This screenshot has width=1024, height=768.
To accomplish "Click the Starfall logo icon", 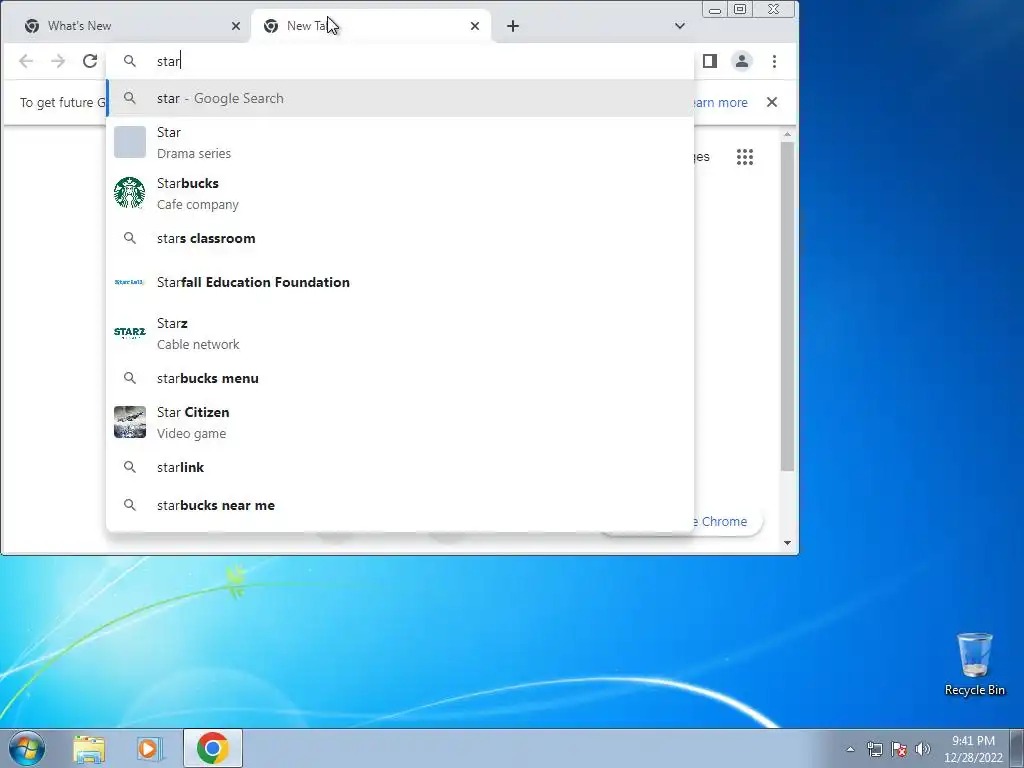I will (x=129, y=282).
